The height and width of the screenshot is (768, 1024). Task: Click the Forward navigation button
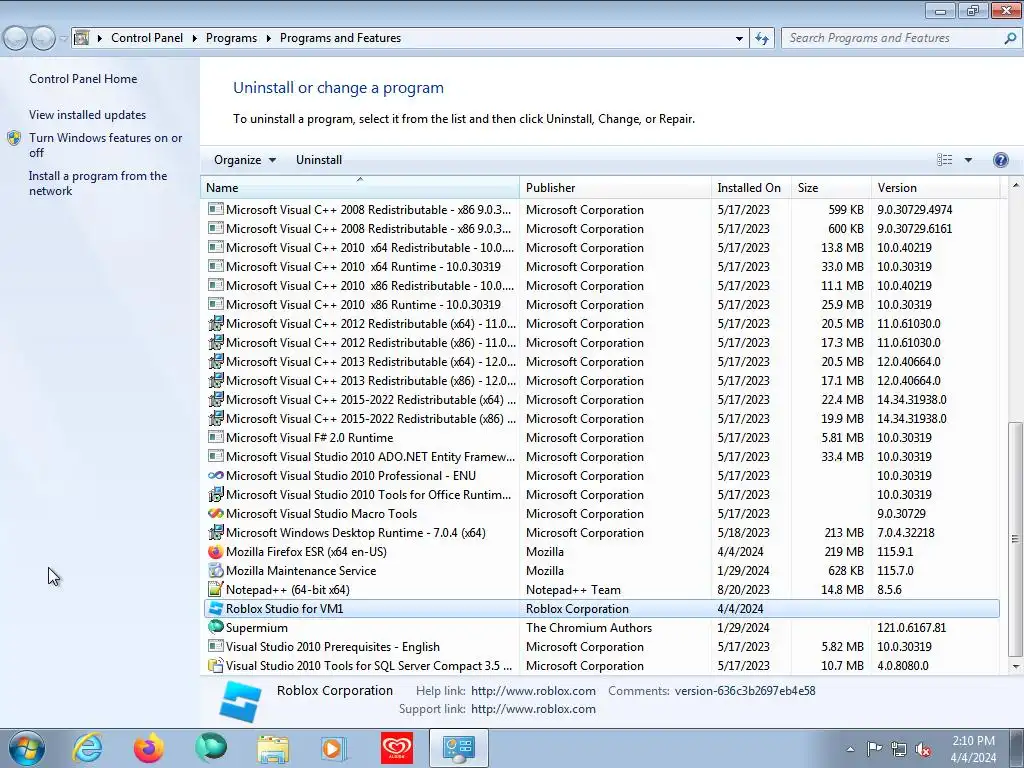pos(43,39)
